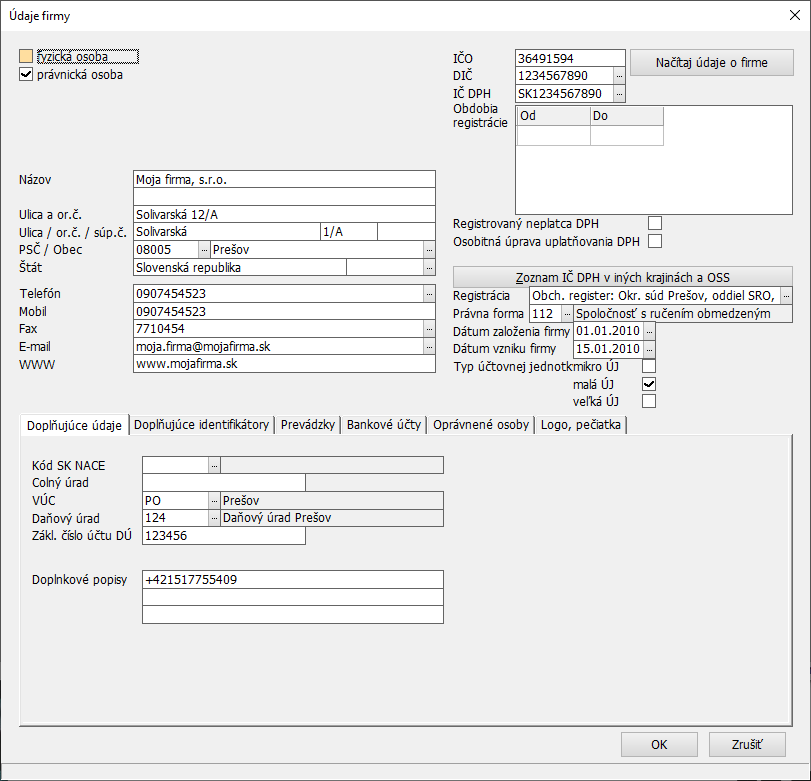Click ellipsis button next to E-mail field
Image resolution: width=811 pixels, height=781 pixels.
click(429, 347)
